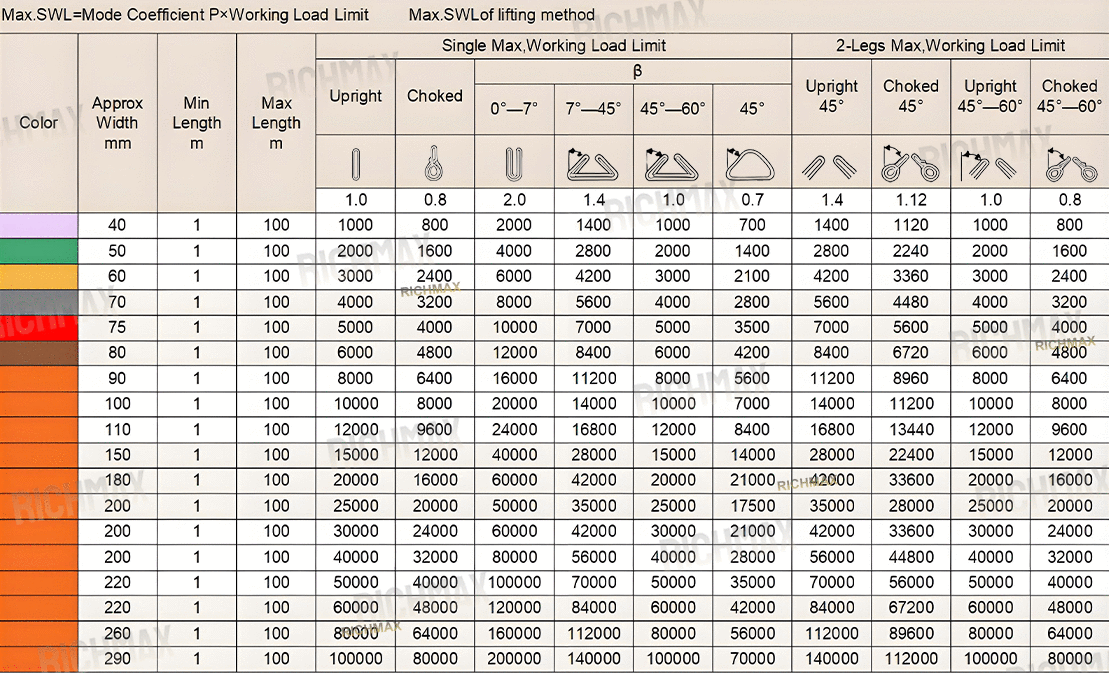Click the 200000 value cell
Viewport: 1109px width, 673px height.
tap(514, 658)
